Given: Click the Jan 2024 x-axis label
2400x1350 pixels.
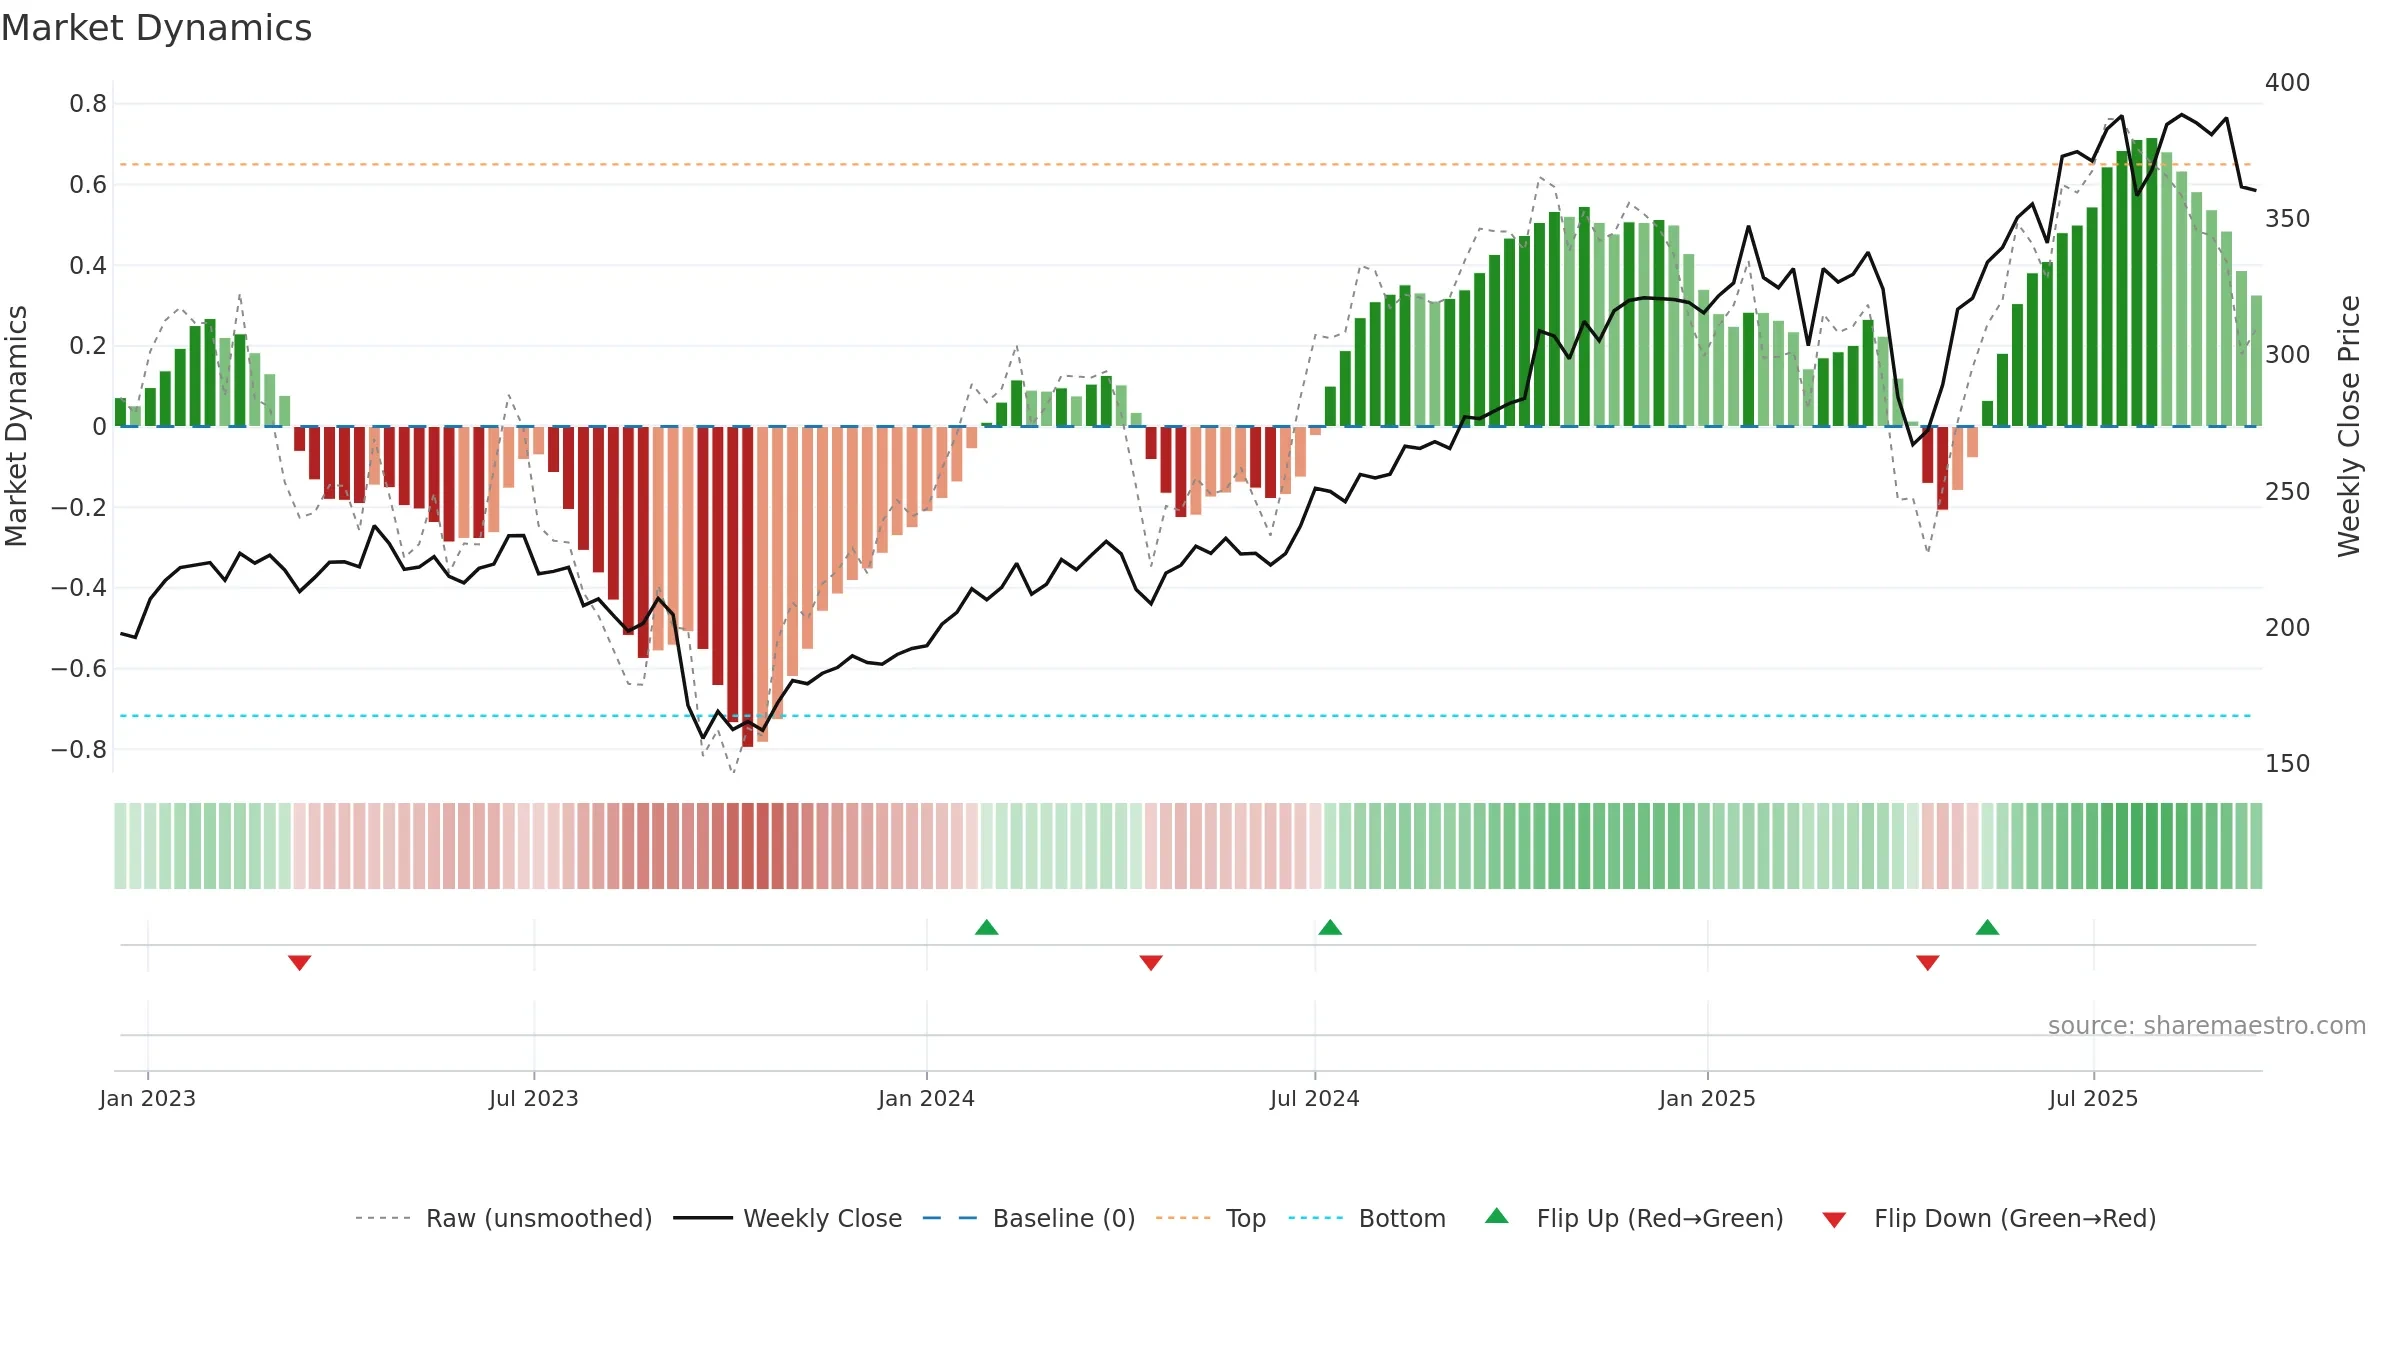Looking at the screenshot, I should [x=927, y=1098].
